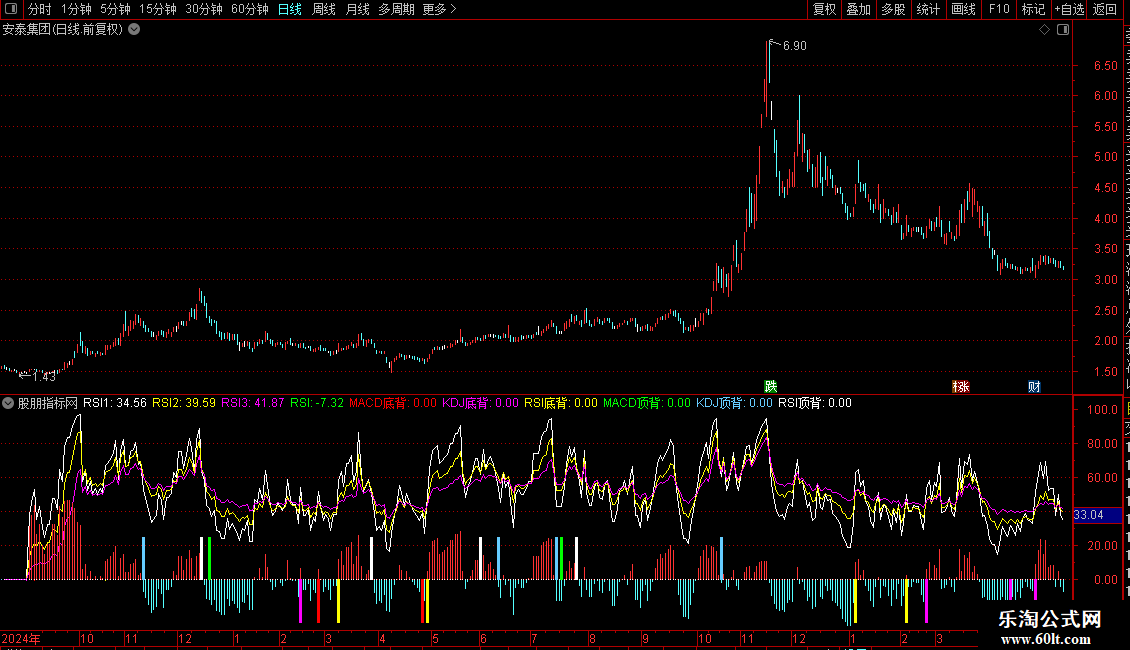The height and width of the screenshot is (650, 1130).
Task: Click the 返回 back button
Action: tap(1105, 9)
